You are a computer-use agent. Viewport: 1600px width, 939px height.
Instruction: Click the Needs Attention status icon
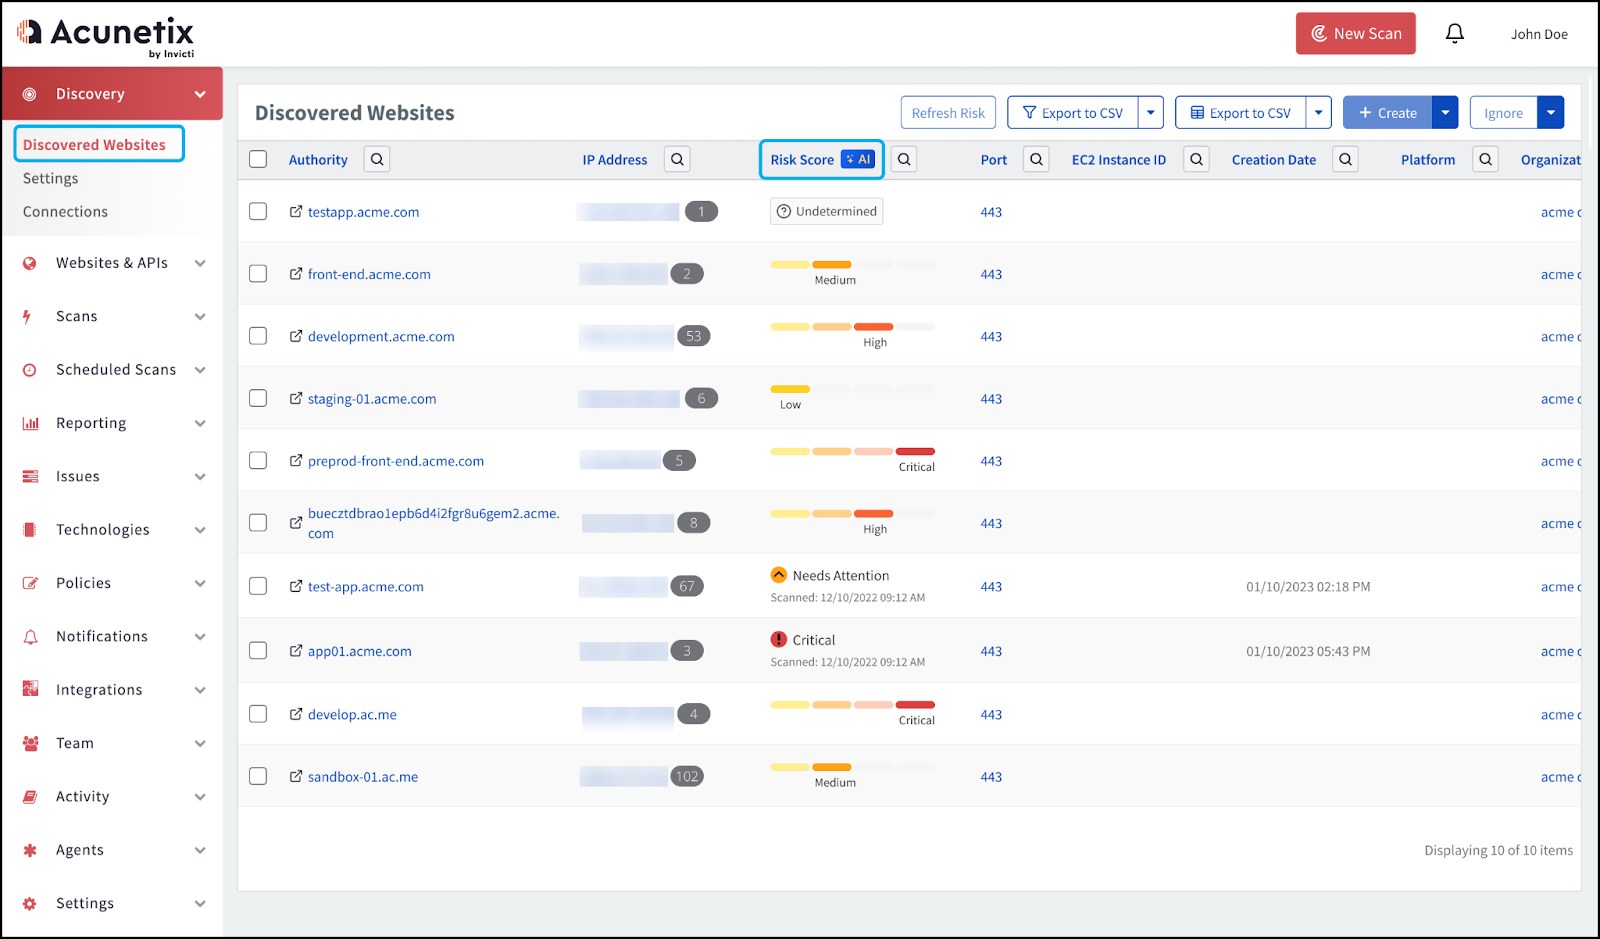[x=779, y=575]
